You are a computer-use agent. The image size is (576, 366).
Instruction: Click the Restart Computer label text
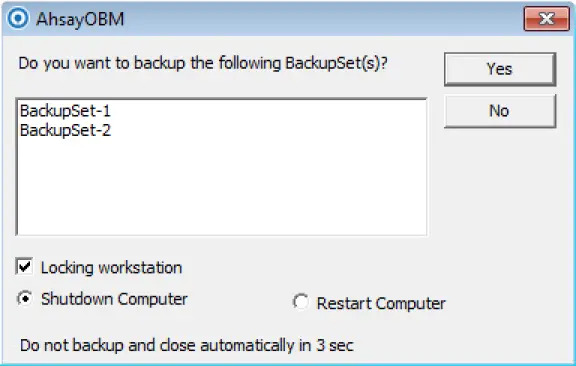tap(381, 304)
